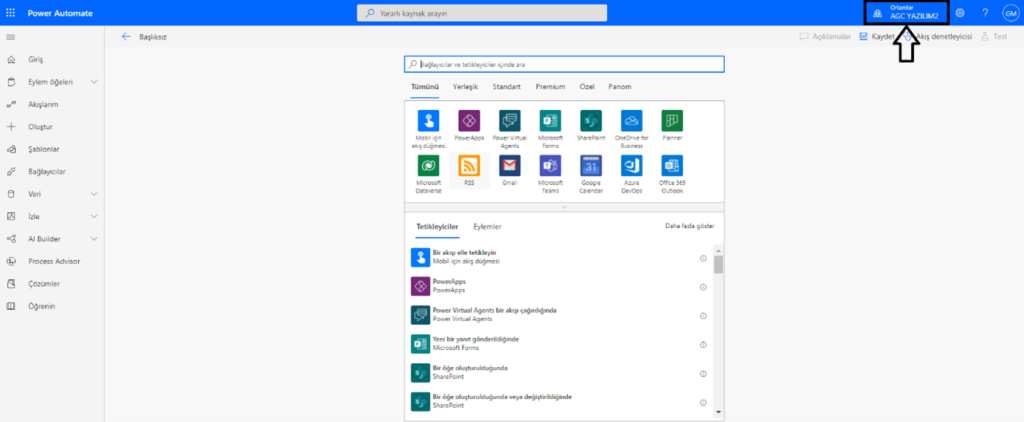Open Şablonlar in the sidebar

tap(44, 149)
